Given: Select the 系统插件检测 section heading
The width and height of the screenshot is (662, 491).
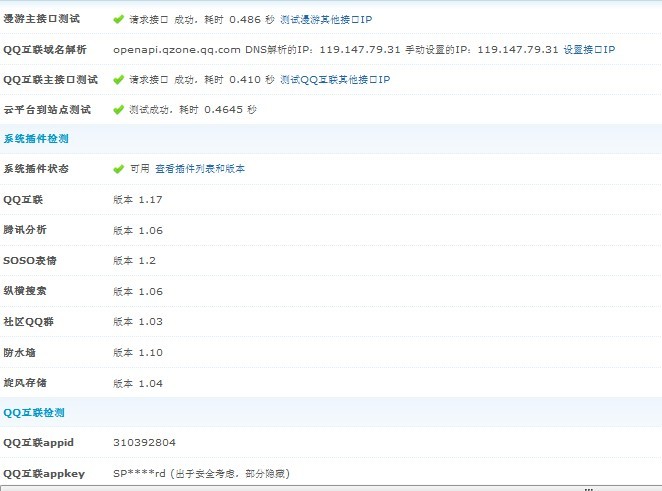Looking at the screenshot, I should coord(36,138).
